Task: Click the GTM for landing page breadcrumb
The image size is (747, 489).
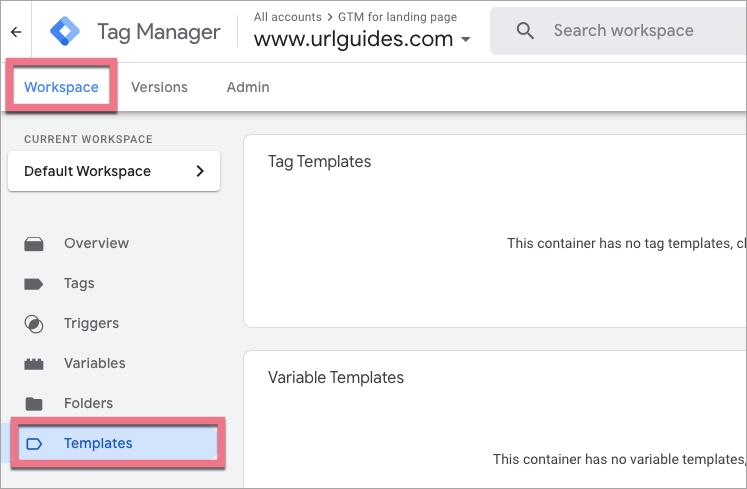Action: [x=397, y=17]
